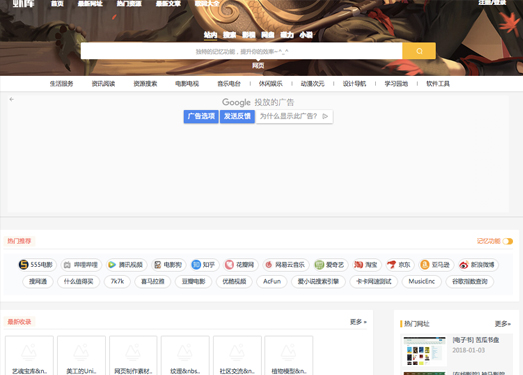Image resolution: width=523 pixels, height=375 pixels.
Task: Open the 花瓣网 shortcut
Action: (240, 265)
